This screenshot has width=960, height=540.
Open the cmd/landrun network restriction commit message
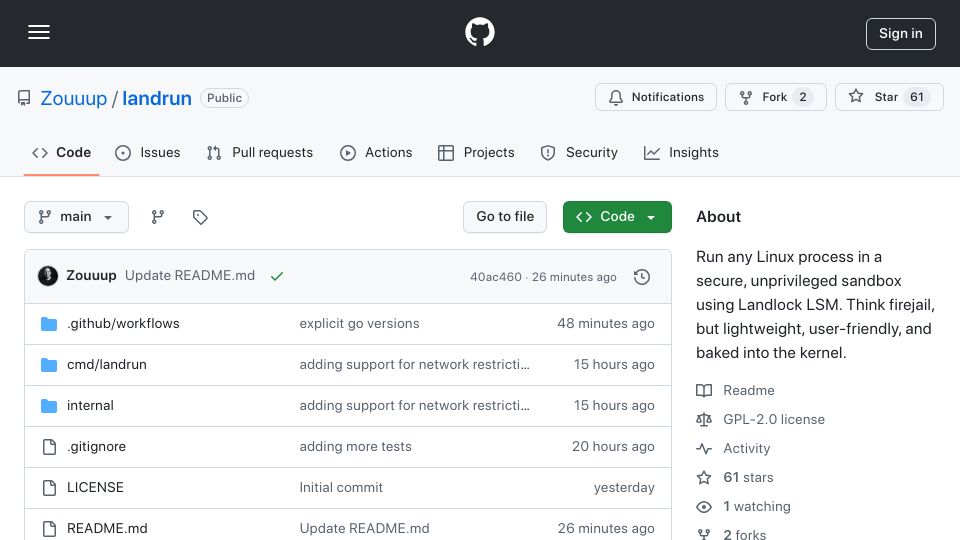[414, 364]
